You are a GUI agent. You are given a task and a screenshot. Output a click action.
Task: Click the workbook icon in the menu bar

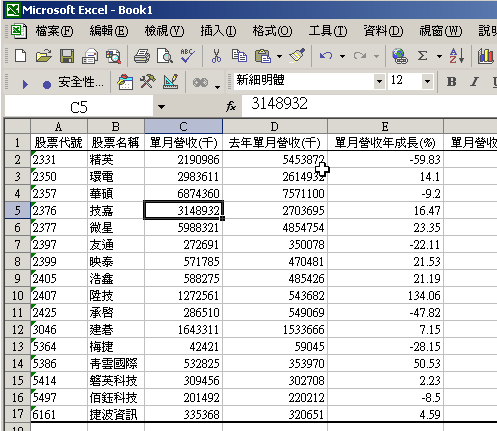(x=18, y=31)
